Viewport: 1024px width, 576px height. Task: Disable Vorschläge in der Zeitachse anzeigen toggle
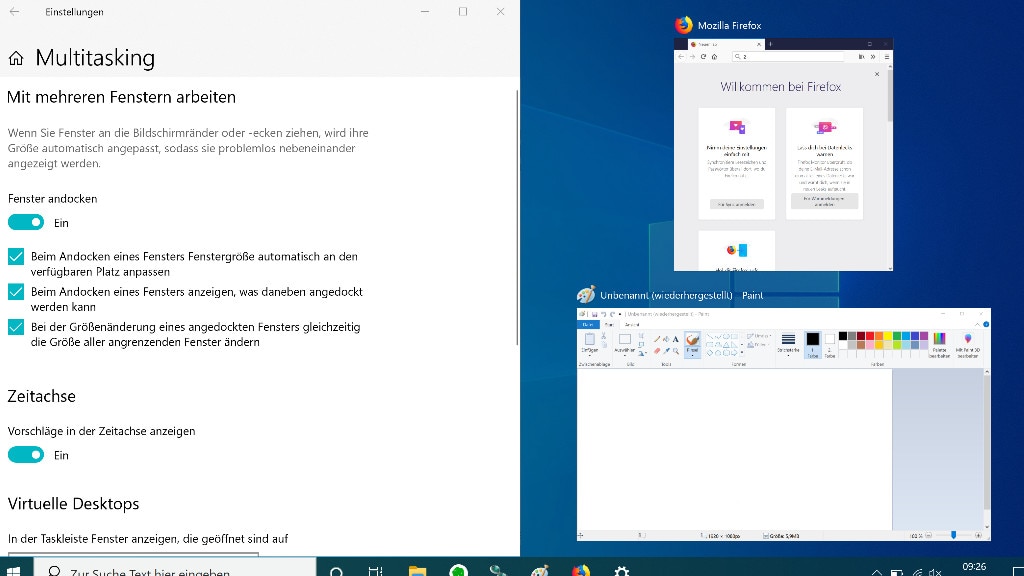pyautogui.click(x=26, y=455)
